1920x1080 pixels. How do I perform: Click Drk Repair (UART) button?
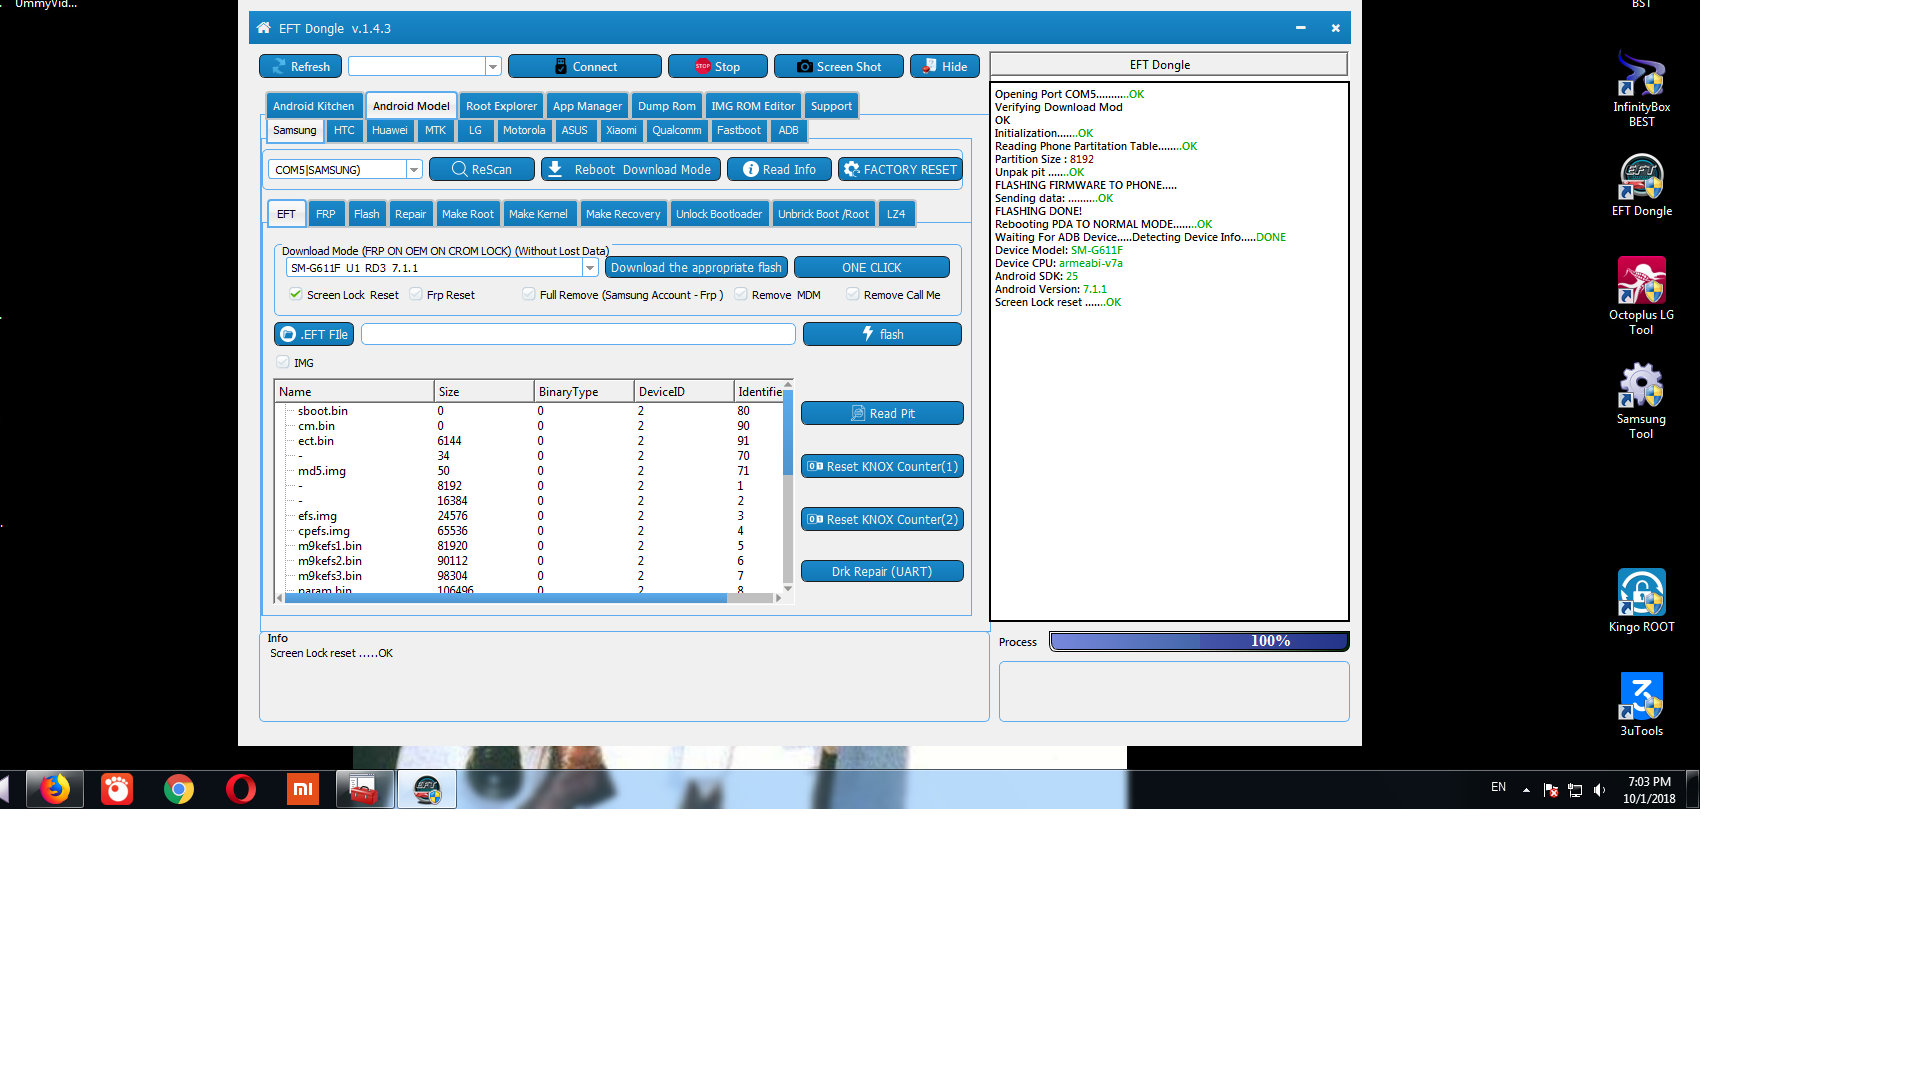pos(882,571)
